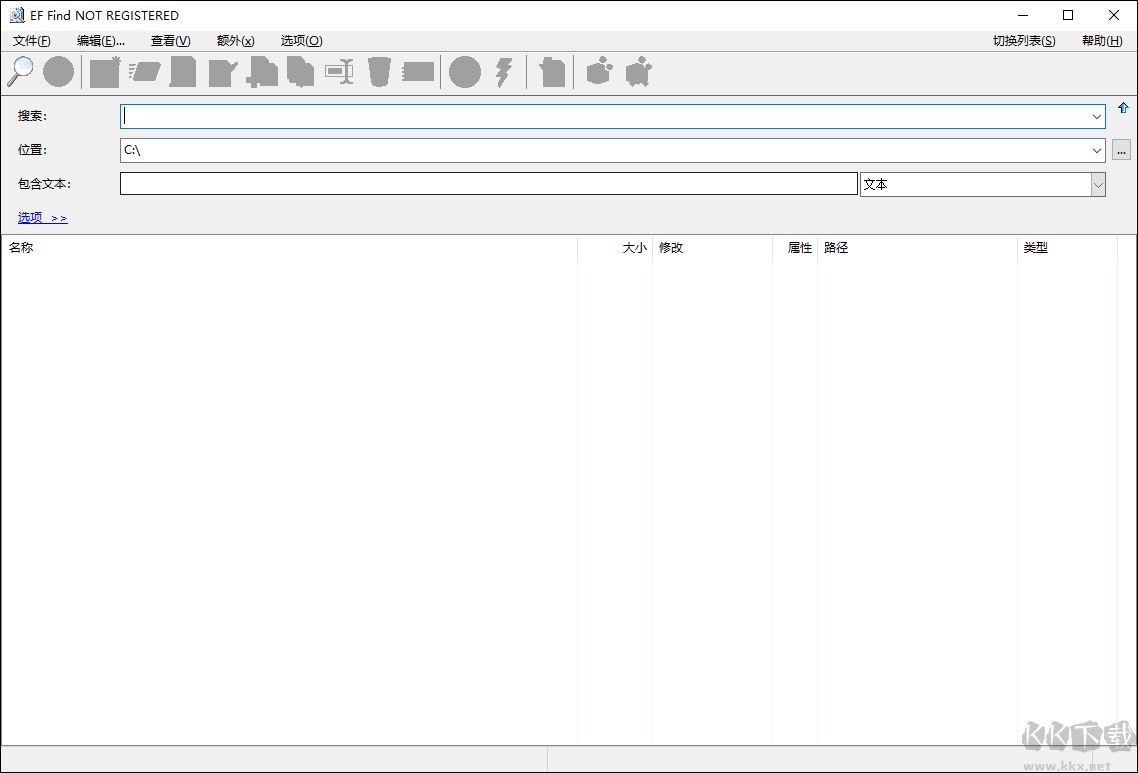Open the 文件(F) menu
Screen dimensions: 1138x773
[31, 41]
